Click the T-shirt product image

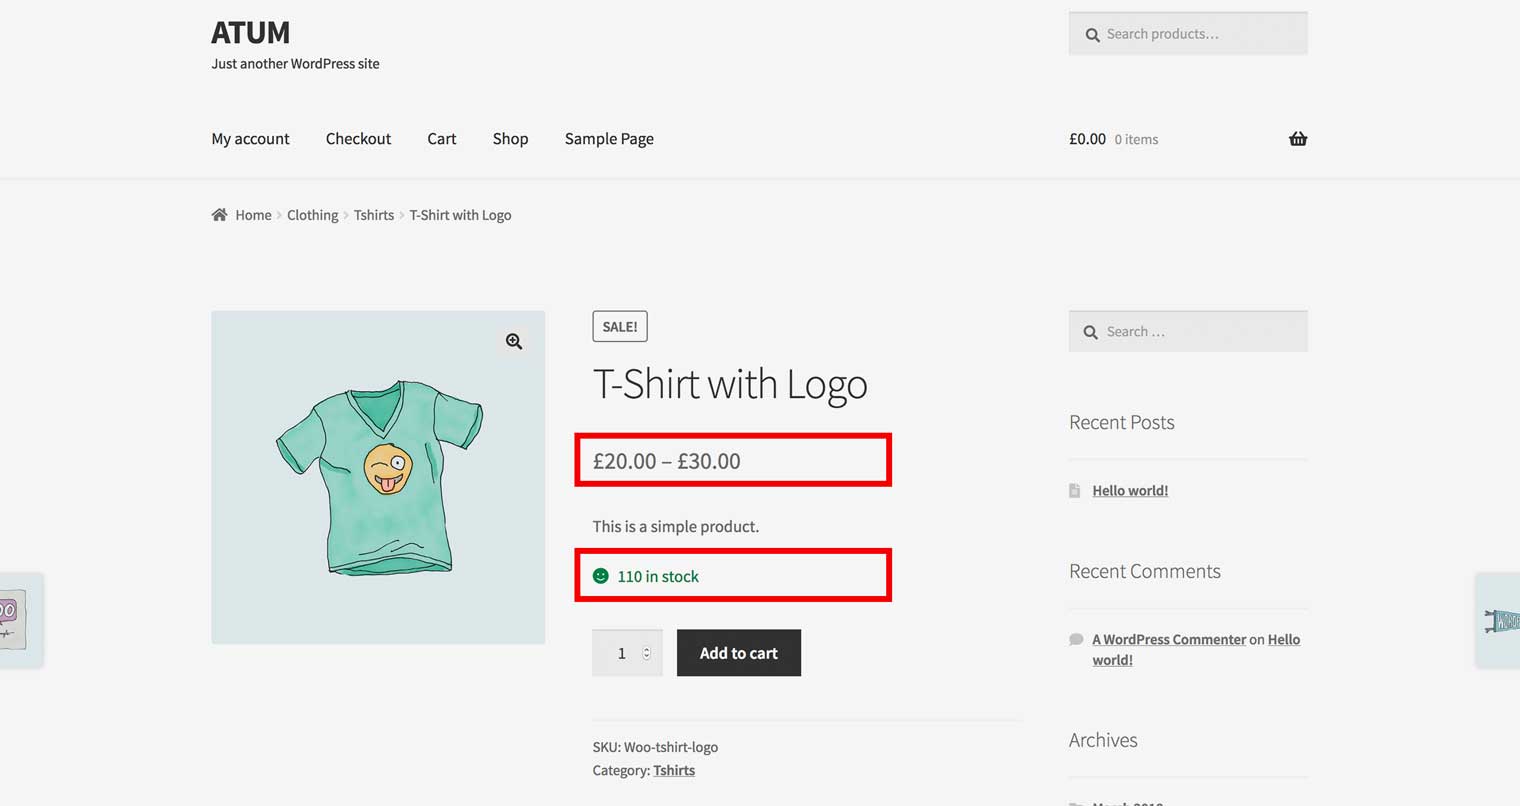click(x=378, y=478)
